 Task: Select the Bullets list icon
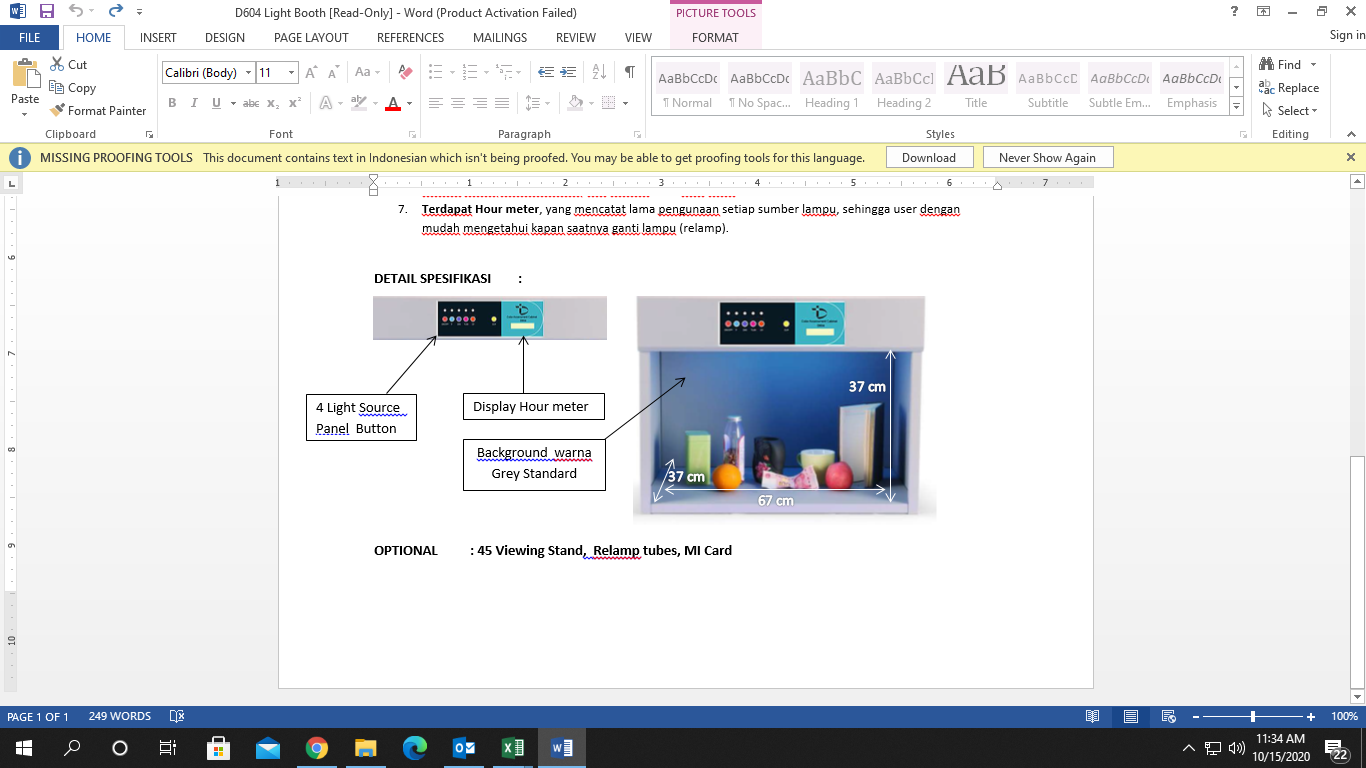pyautogui.click(x=435, y=72)
